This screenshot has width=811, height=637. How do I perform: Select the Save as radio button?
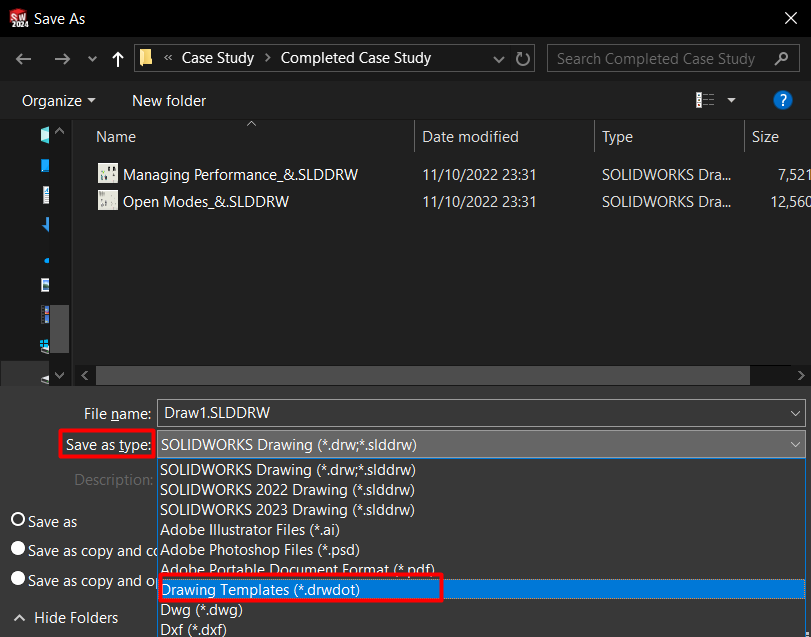point(18,520)
